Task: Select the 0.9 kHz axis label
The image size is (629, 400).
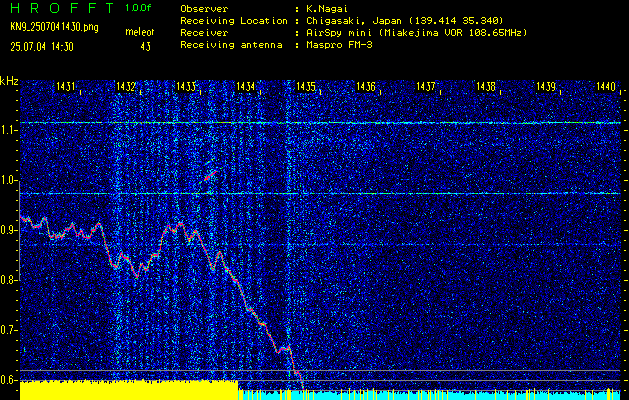Action: point(9,230)
